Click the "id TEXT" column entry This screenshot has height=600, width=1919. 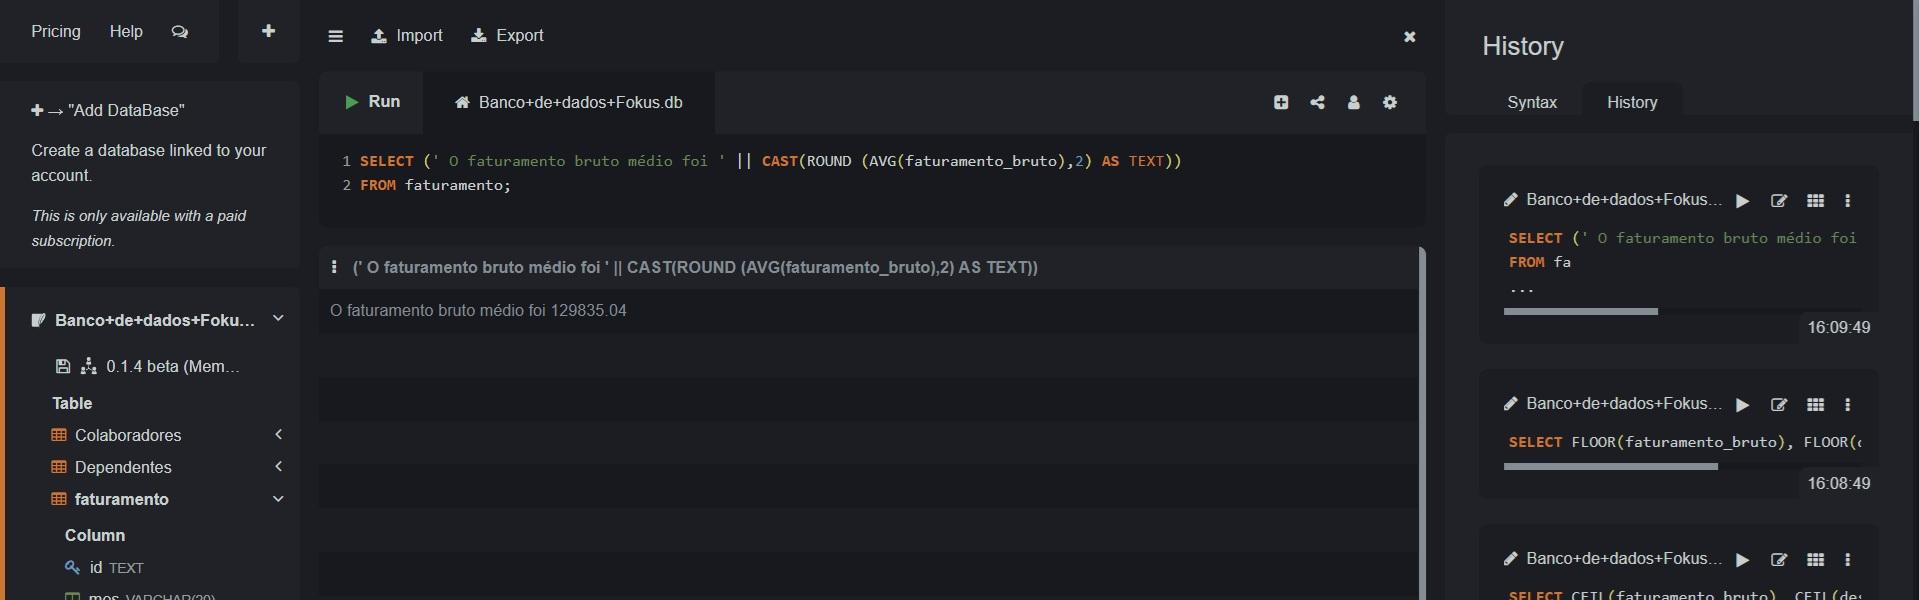coord(117,567)
